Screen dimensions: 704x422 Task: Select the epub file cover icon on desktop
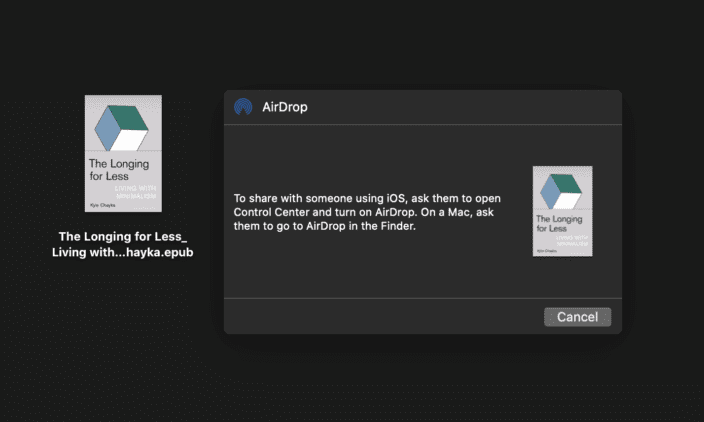coord(123,154)
